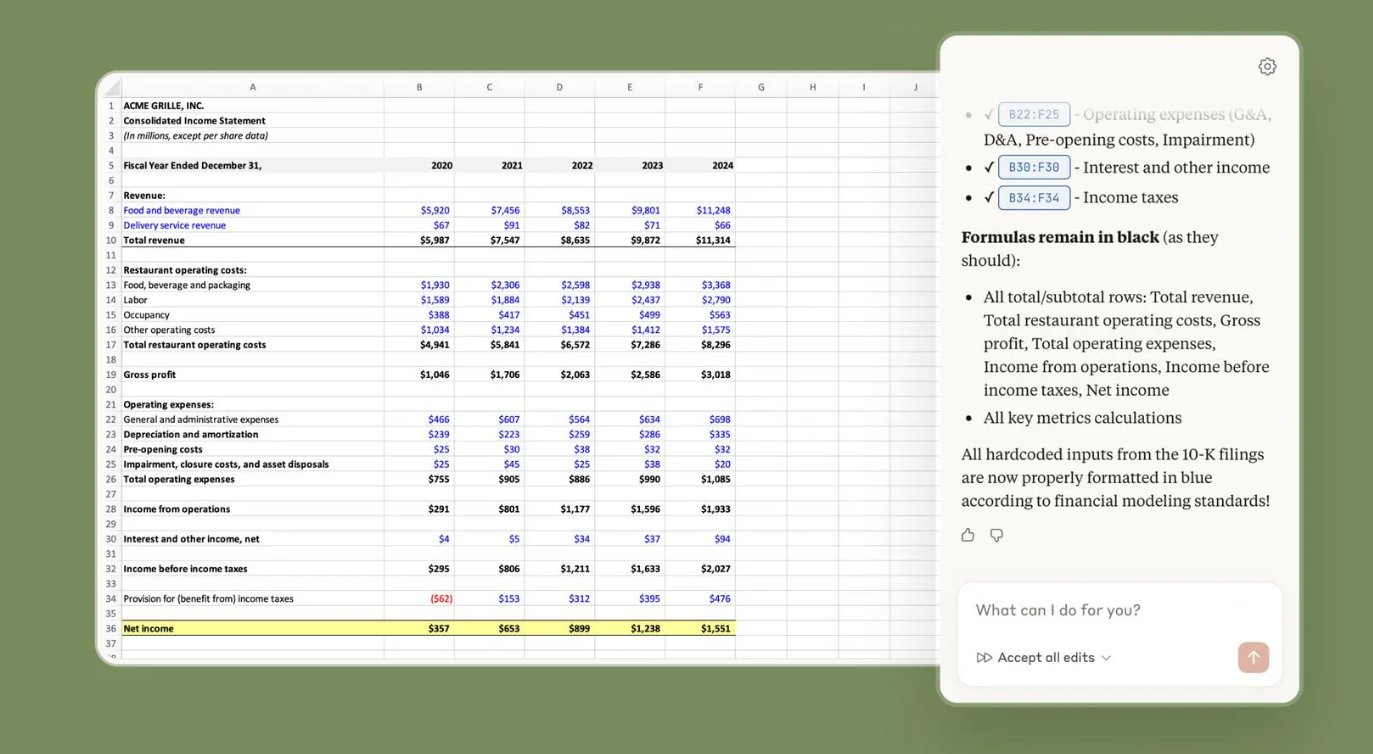
Task: Open settings with the gear icon
Action: coord(1267,67)
